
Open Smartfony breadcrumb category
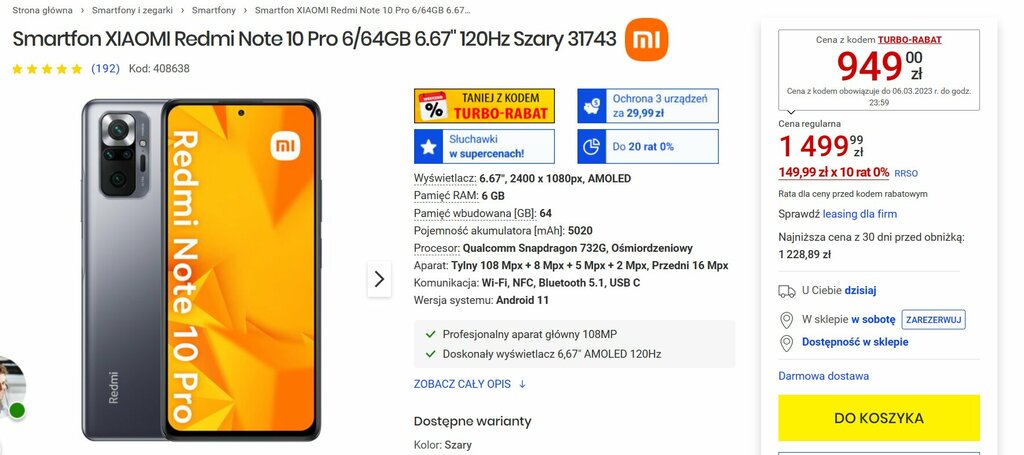coord(214,10)
